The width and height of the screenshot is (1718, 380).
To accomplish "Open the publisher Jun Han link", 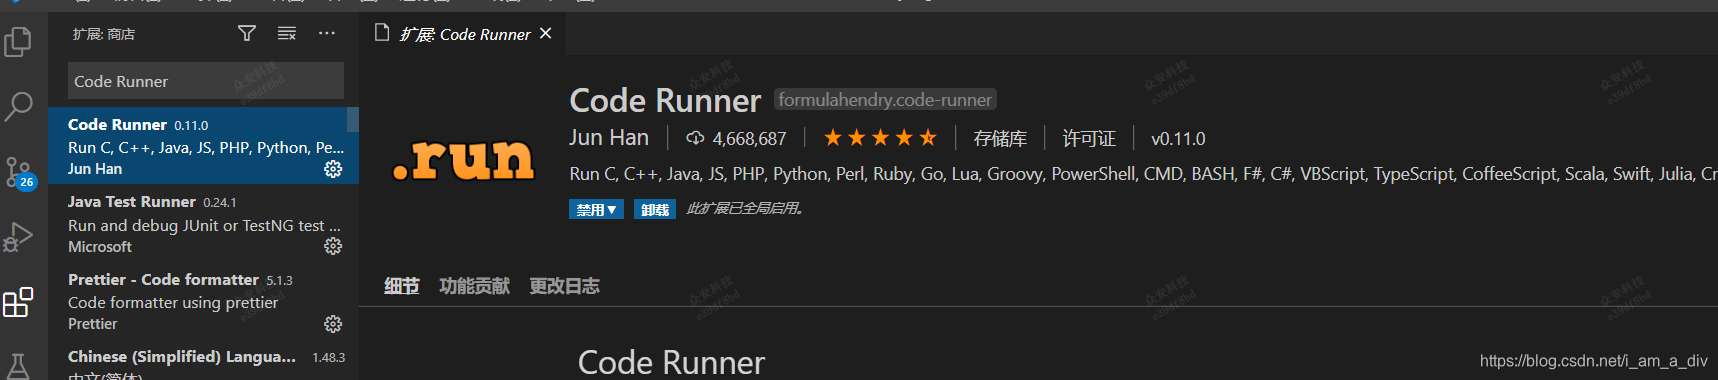I will coord(609,138).
